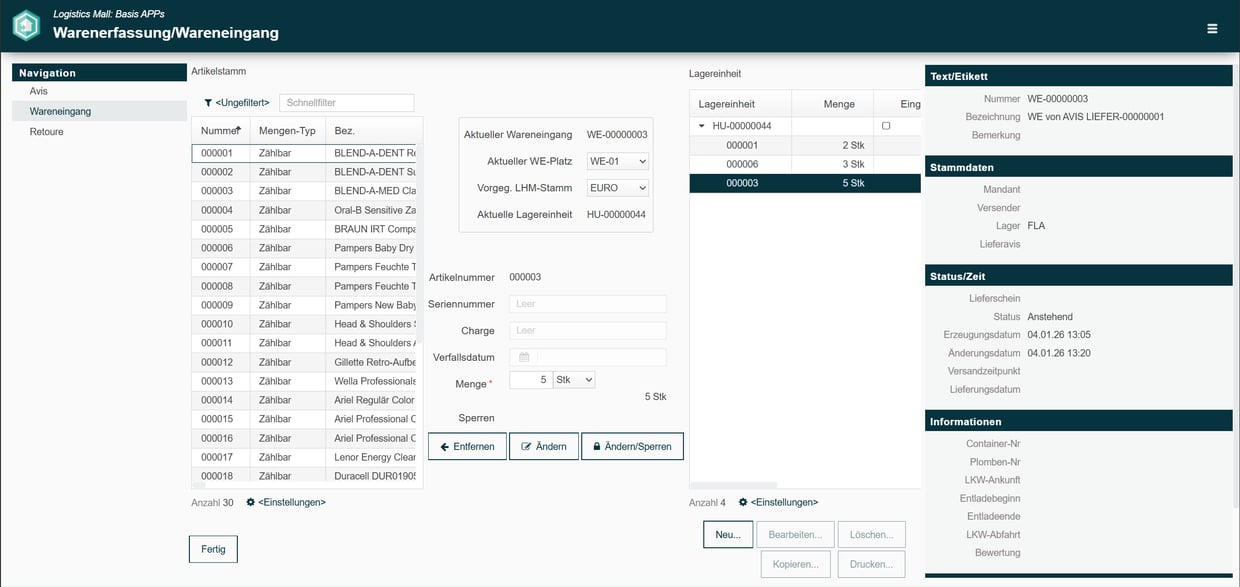
Task: Open the Menge unit Stk dropdown
Action: [574, 380]
